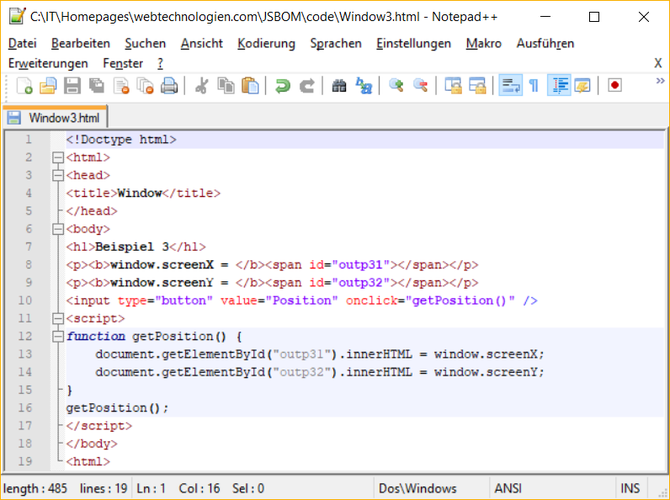Start macro recording with red dot

(614, 85)
